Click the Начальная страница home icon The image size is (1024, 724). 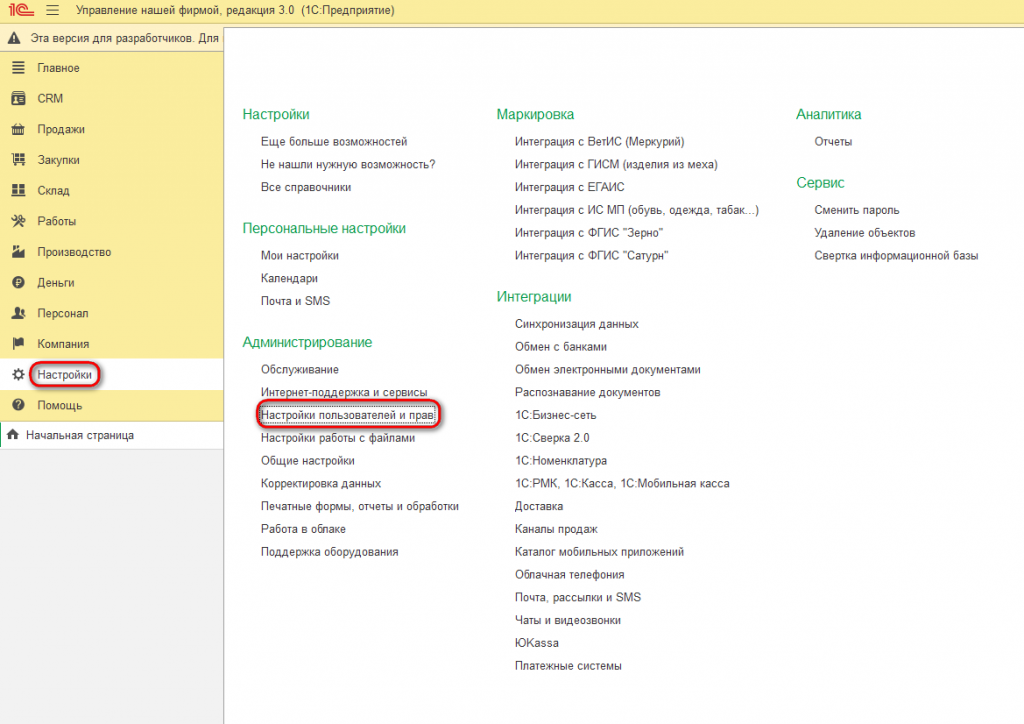tap(12, 435)
